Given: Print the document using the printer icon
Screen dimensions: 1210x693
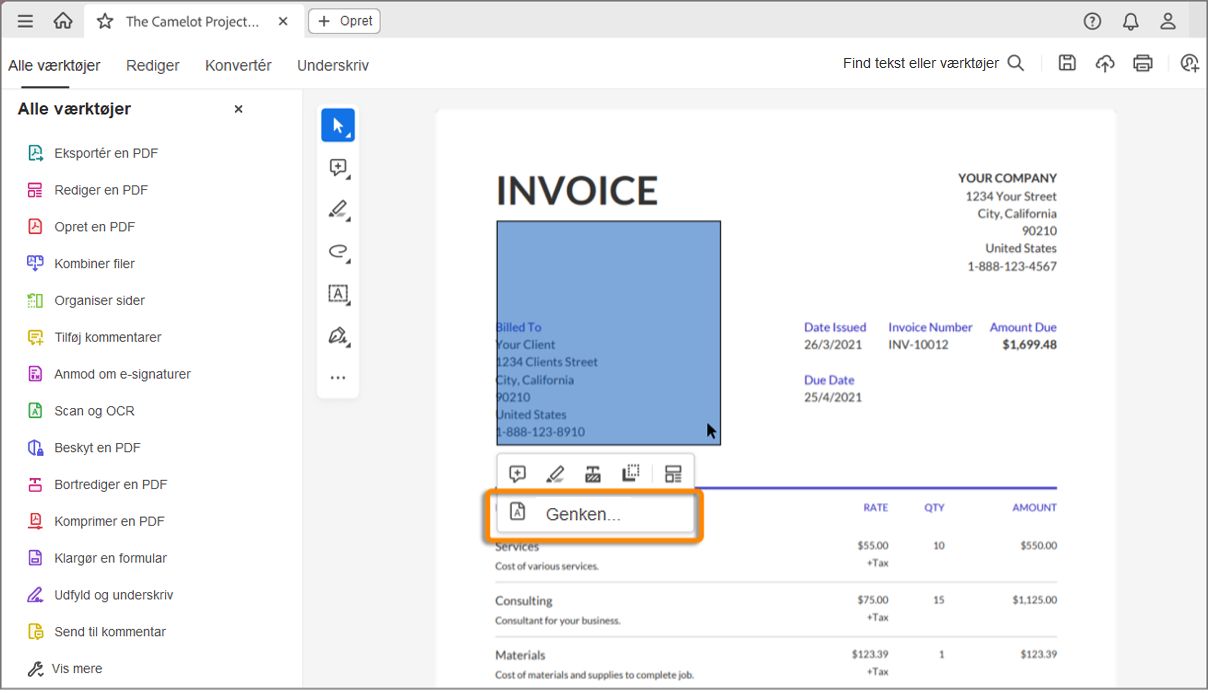Looking at the screenshot, I should pos(1143,63).
